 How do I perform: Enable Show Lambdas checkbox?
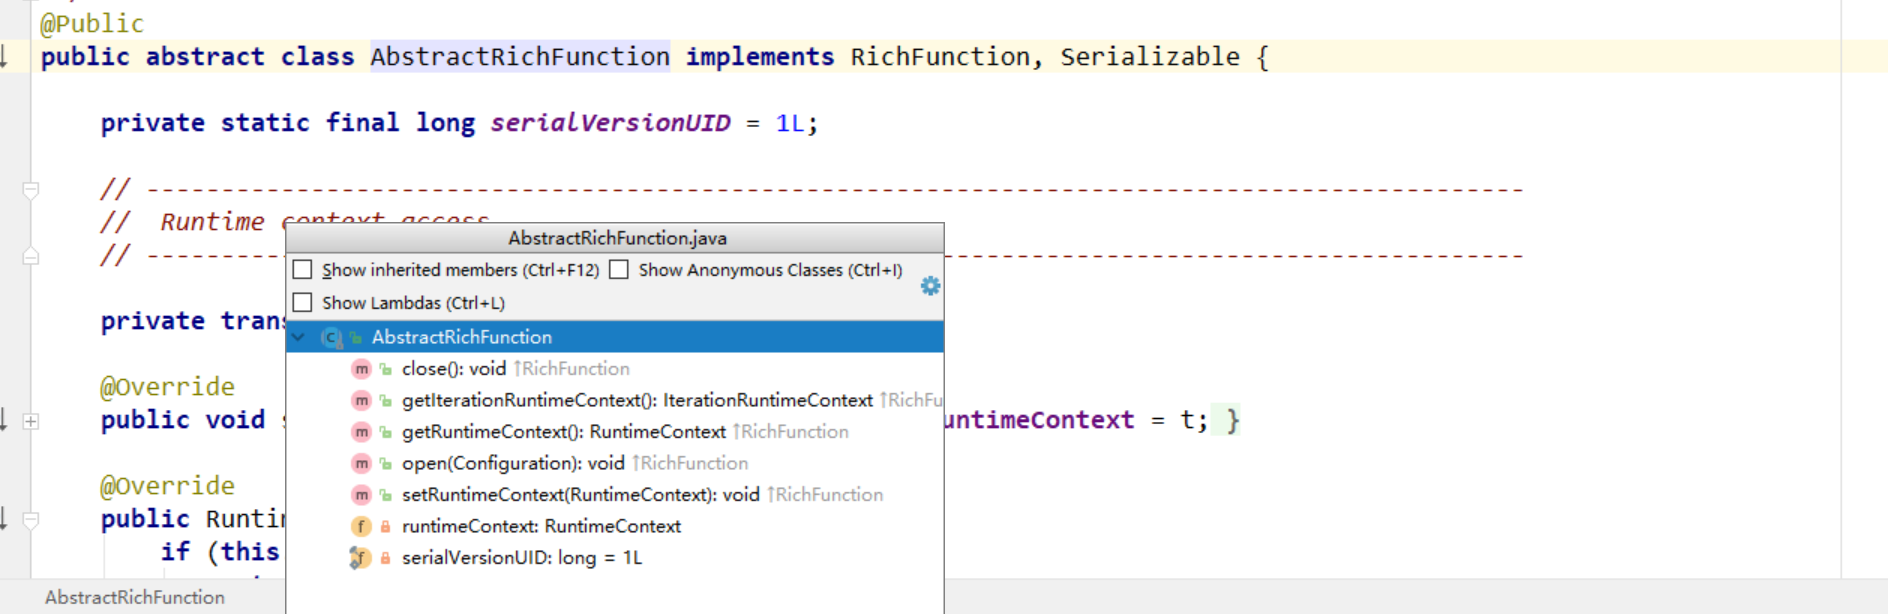(303, 303)
